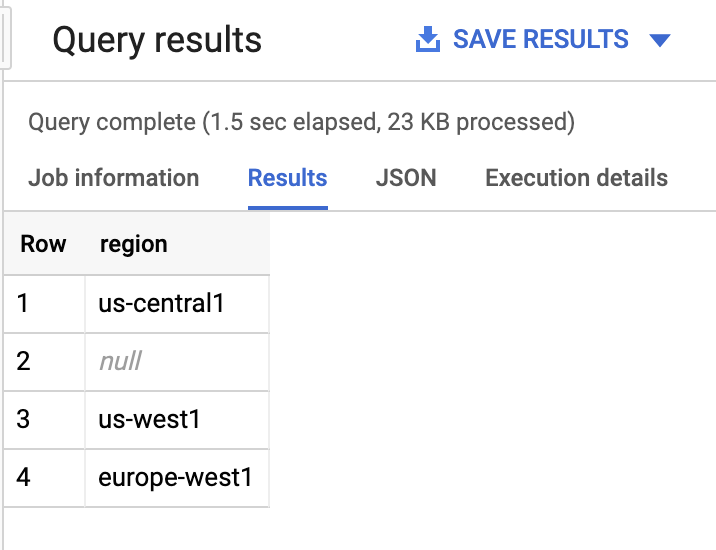This screenshot has width=716, height=550.
Task: Open the Save Results dropdown arrow
Action: point(660,40)
